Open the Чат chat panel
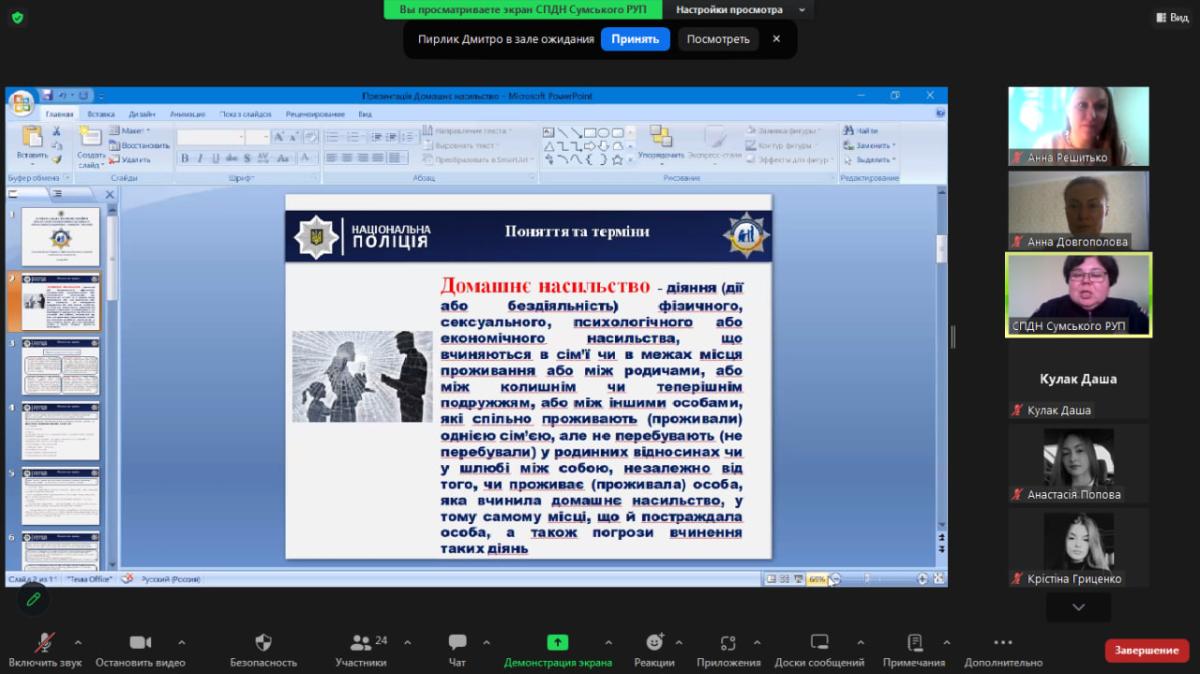The height and width of the screenshot is (674, 1200). pyautogui.click(x=457, y=643)
